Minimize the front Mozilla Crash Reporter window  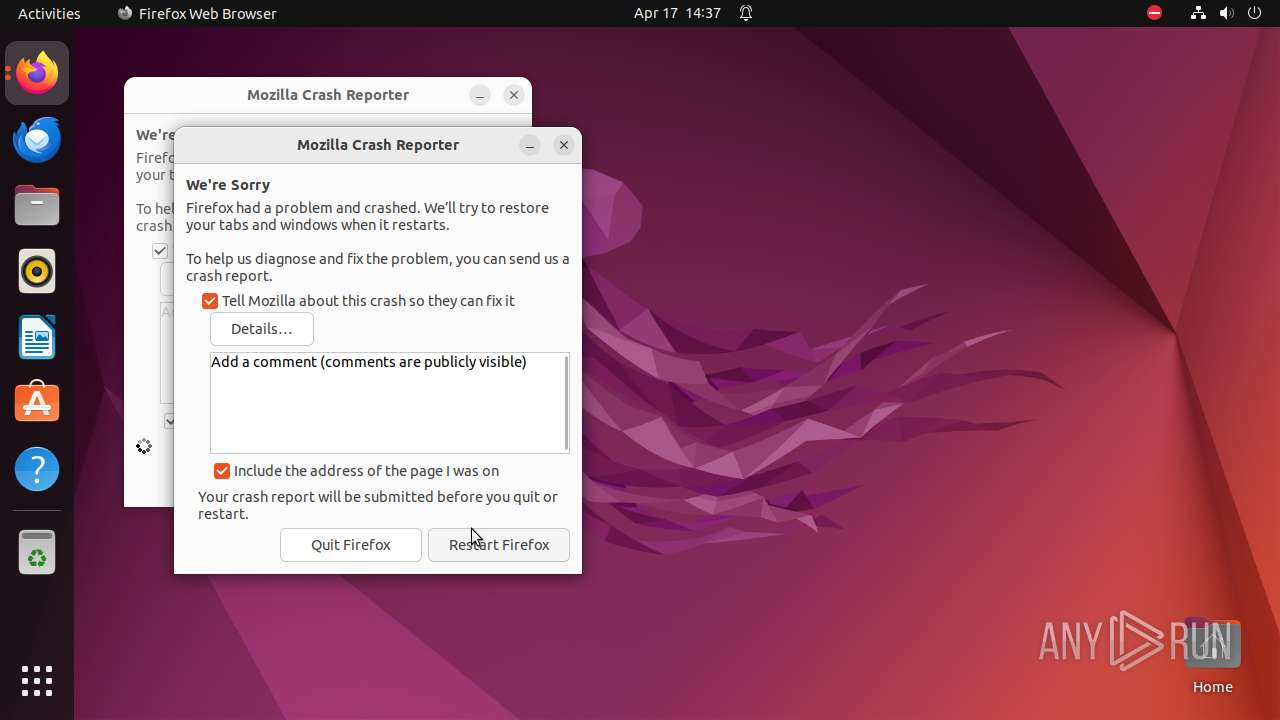tap(530, 145)
